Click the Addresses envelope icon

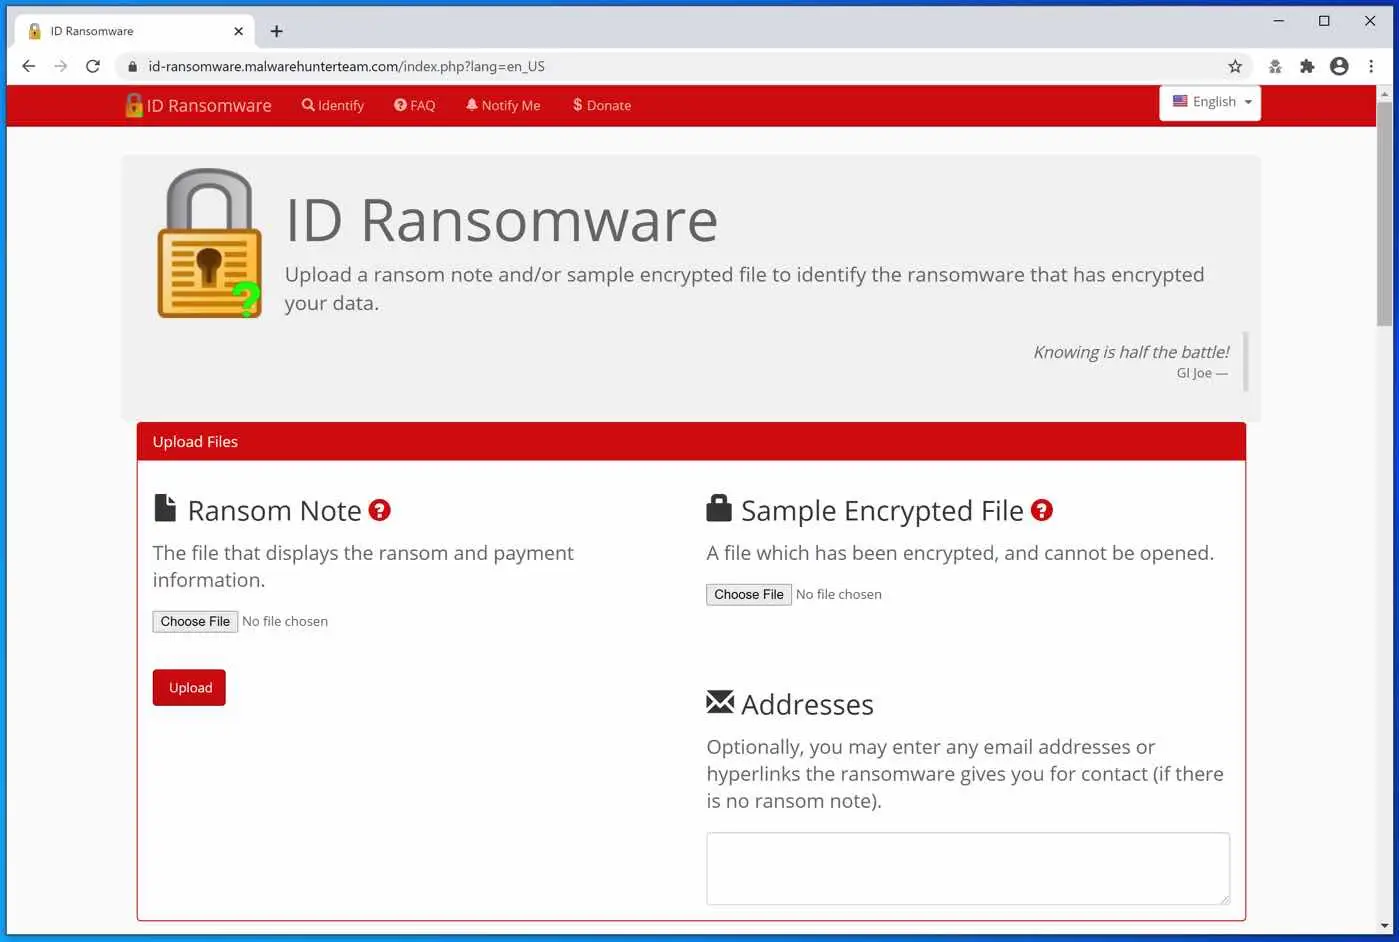(x=720, y=702)
